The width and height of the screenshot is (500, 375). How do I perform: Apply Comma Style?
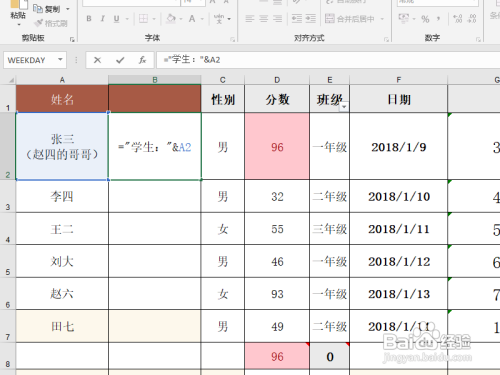[x=438, y=19]
